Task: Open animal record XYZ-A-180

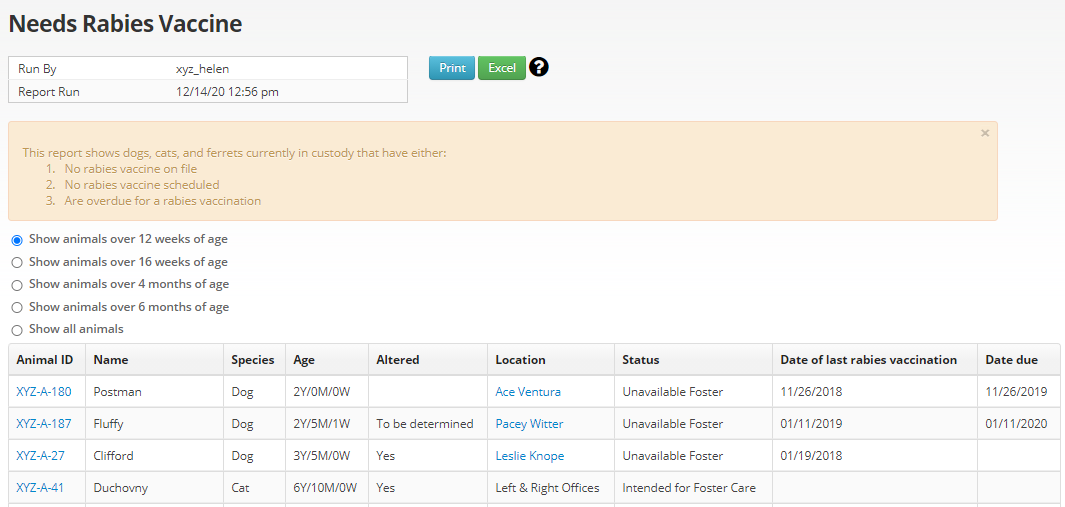Action: coord(44,392)
